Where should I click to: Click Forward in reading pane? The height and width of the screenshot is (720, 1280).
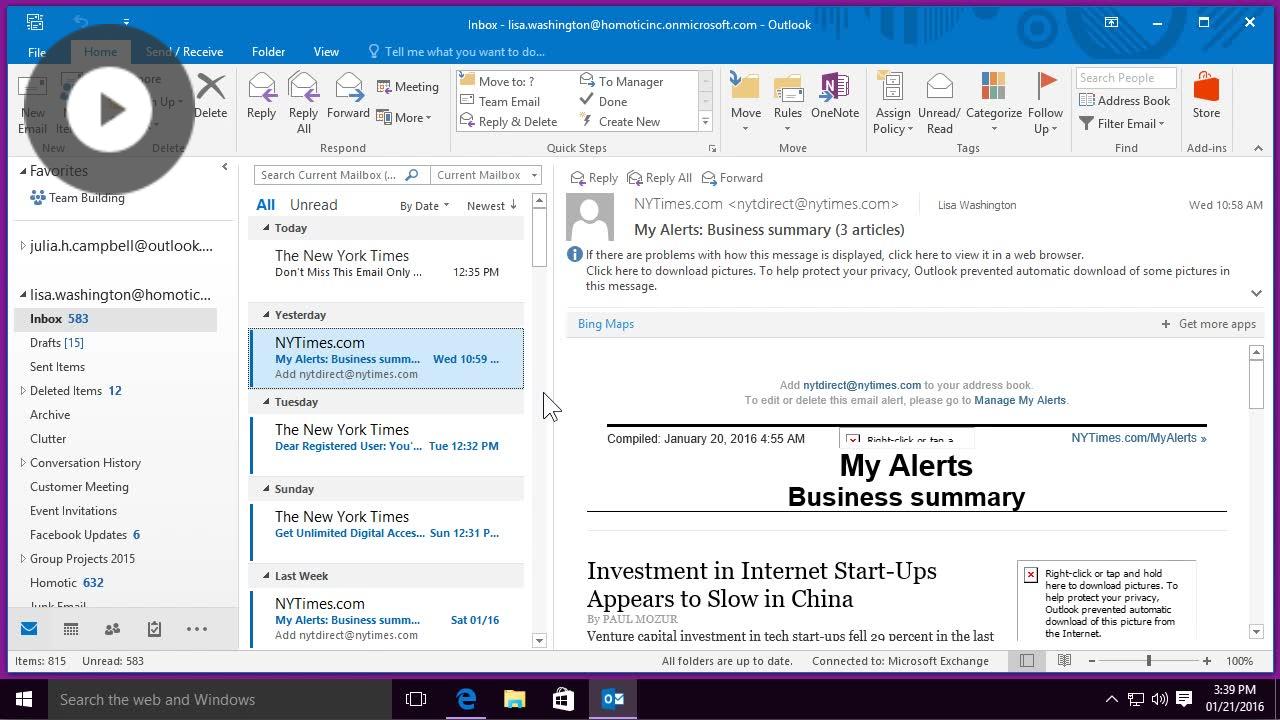pyautogui.click(x=732, y=178)
